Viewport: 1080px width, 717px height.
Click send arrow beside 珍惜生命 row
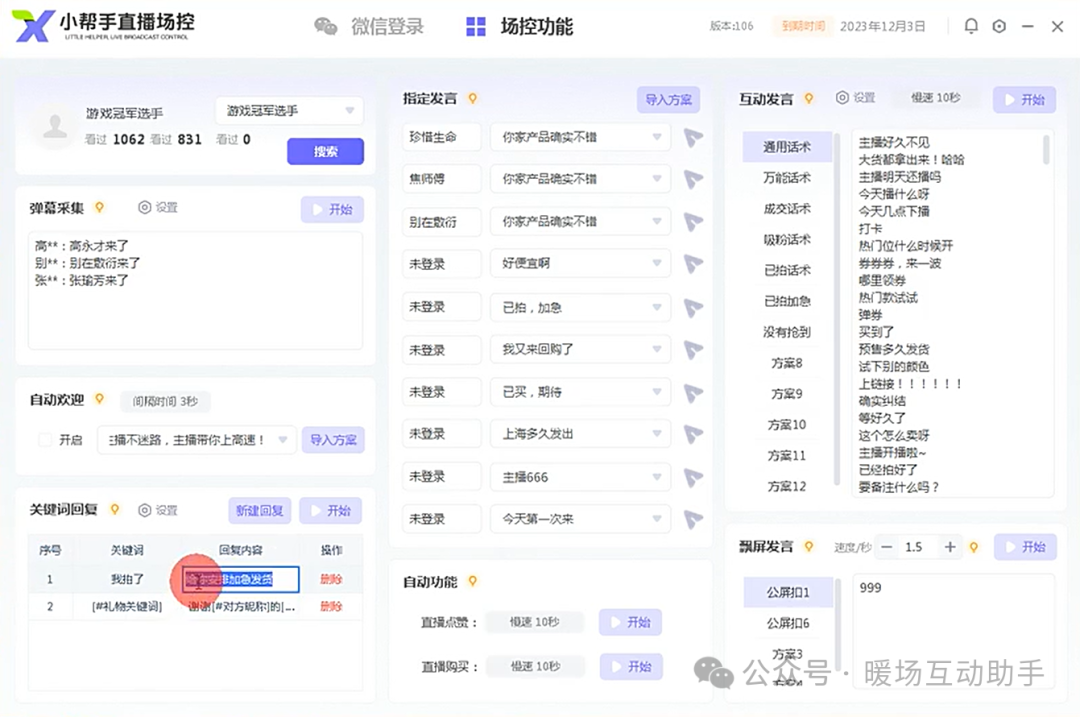coord(693,137)
